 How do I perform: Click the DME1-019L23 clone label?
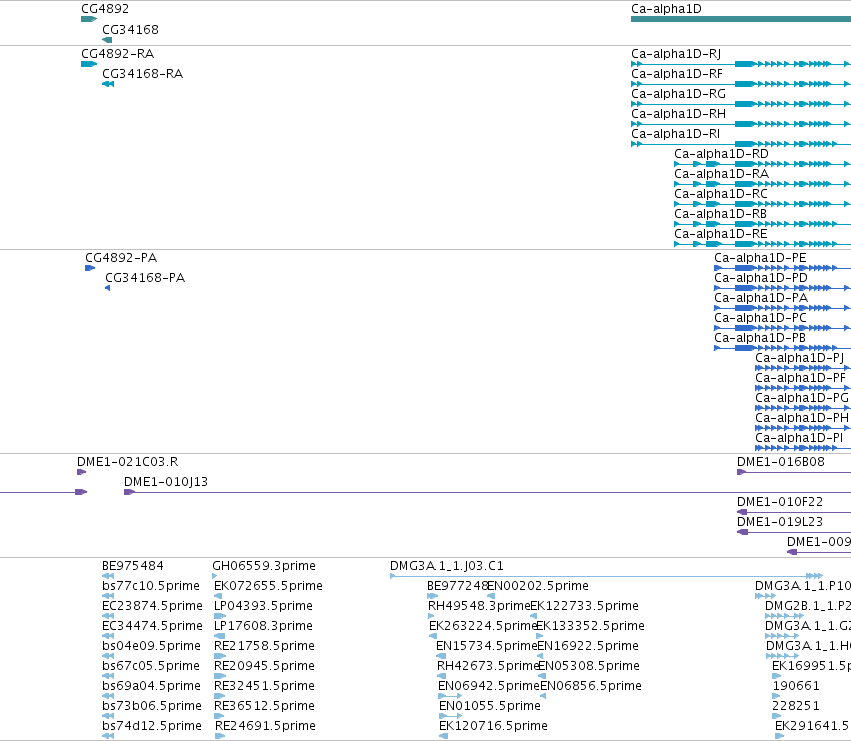click(x=780, y=522)
